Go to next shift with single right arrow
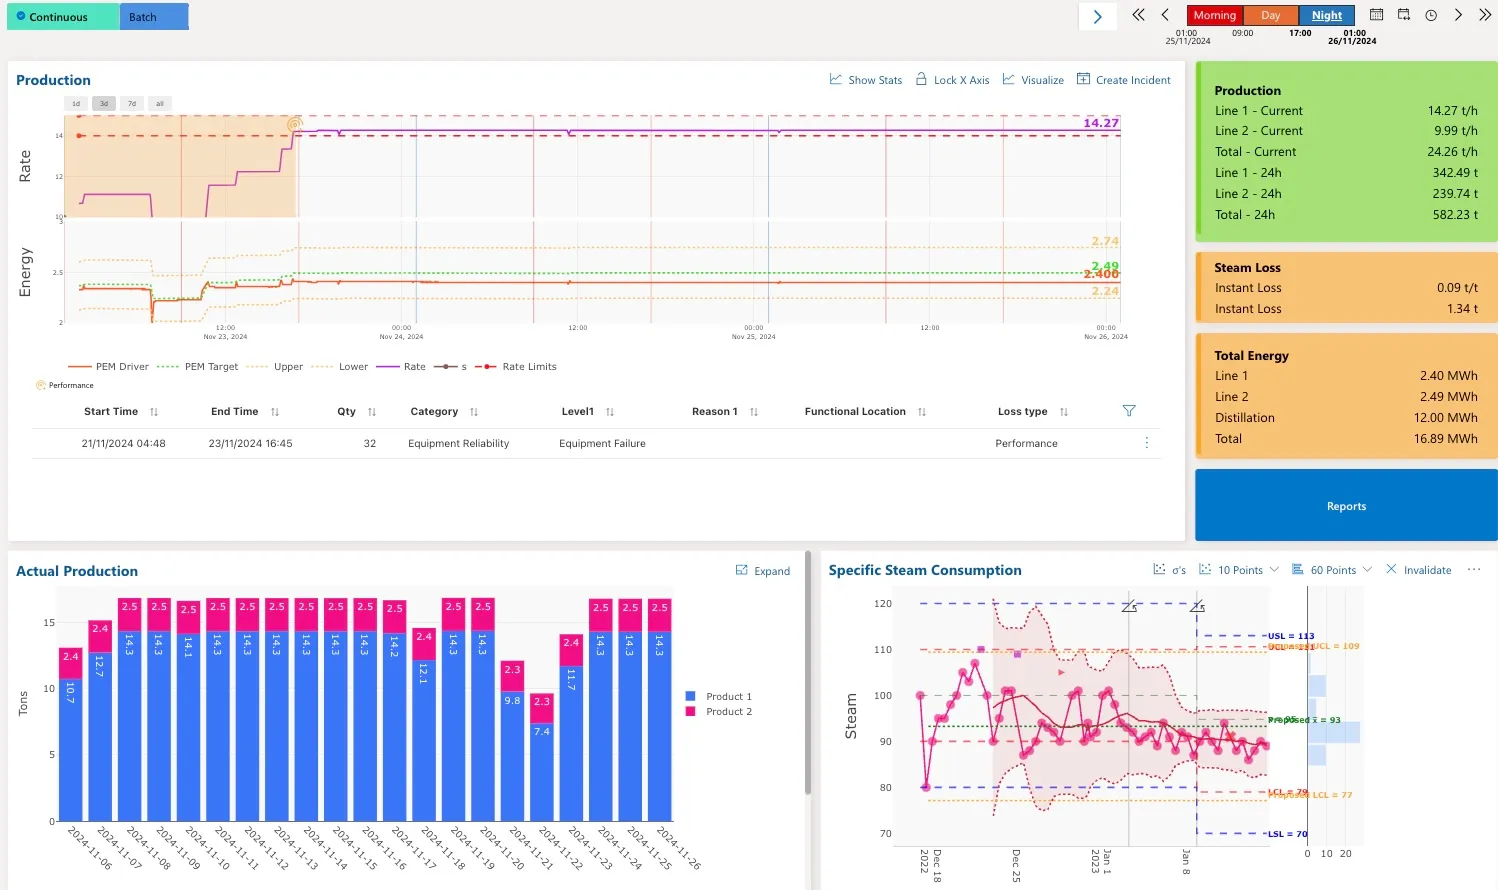The width and height of the screenshot is (1498, 890). (x=1458, y=15)
